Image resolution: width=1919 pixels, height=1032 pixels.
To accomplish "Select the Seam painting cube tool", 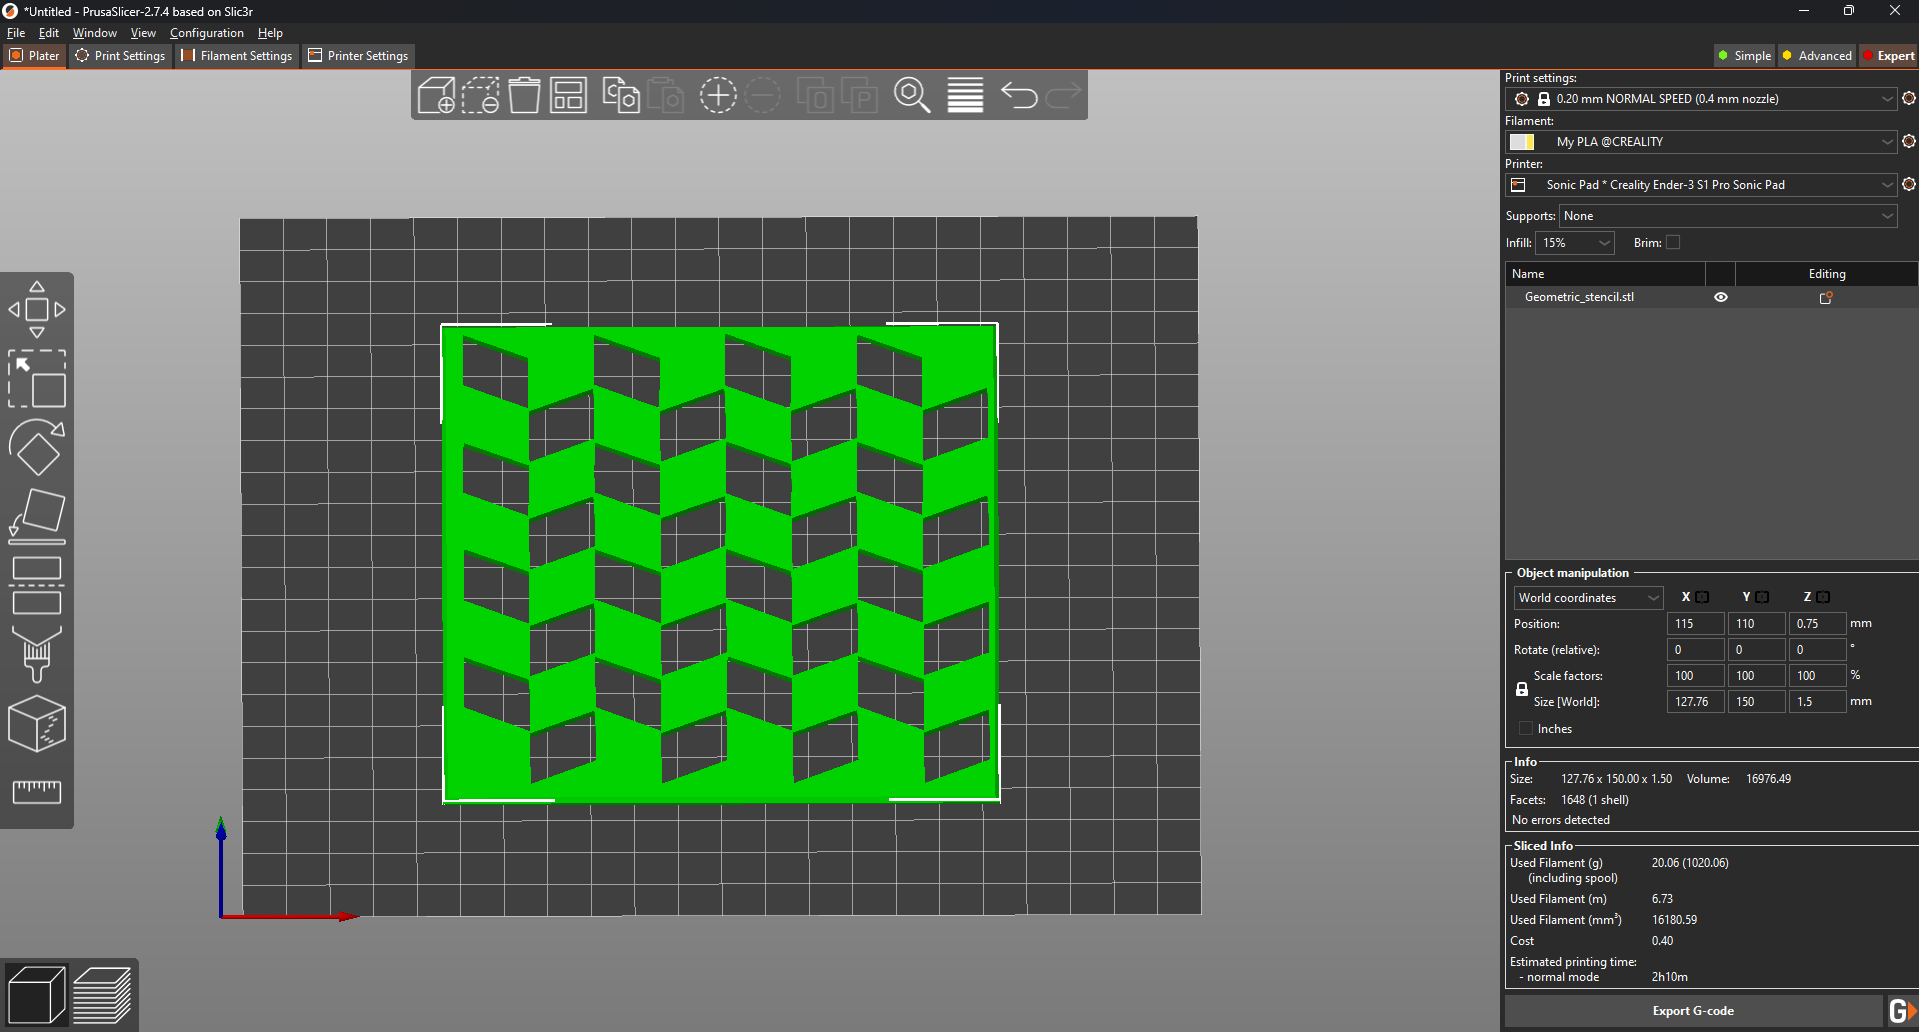I will [x=37, y=723].
